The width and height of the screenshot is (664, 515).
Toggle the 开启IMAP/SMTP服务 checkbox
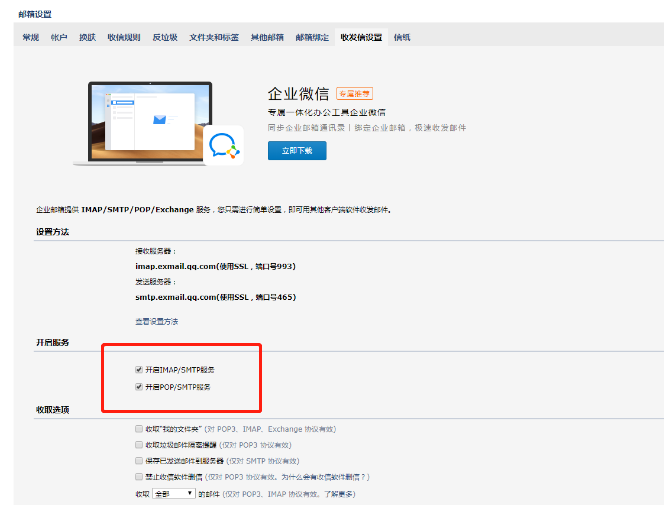coord(139,369)
